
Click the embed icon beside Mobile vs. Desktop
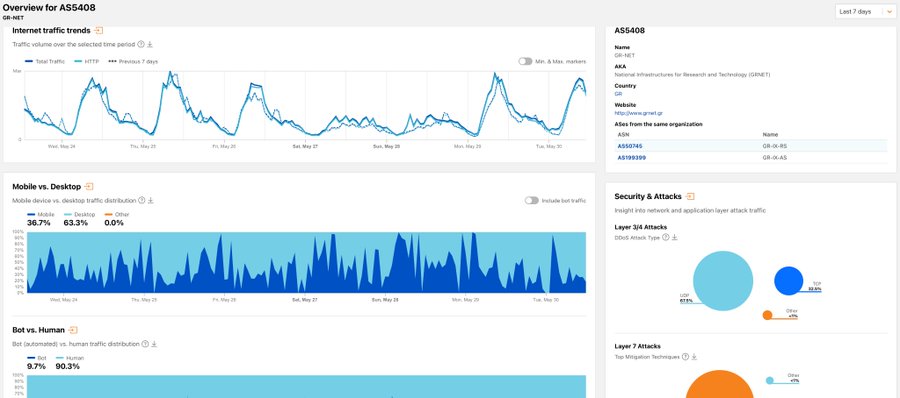pos(89,187)
